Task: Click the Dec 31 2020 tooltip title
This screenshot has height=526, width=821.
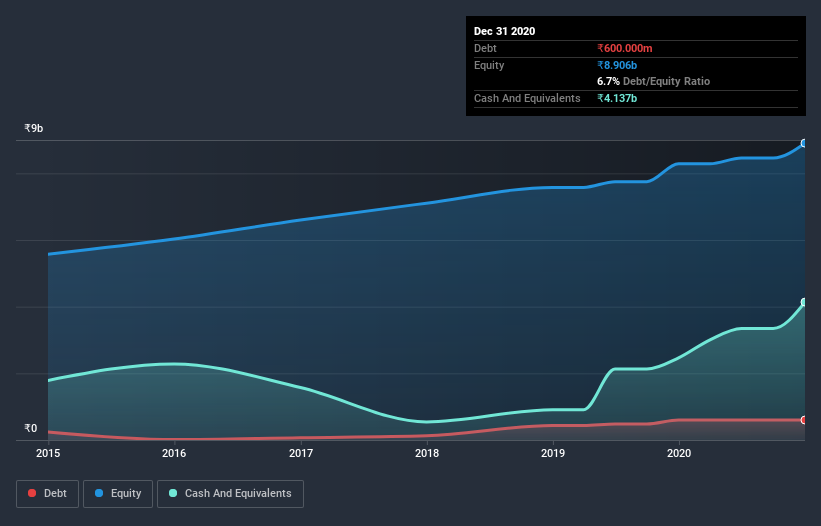Action: click(x=504, y=31)
